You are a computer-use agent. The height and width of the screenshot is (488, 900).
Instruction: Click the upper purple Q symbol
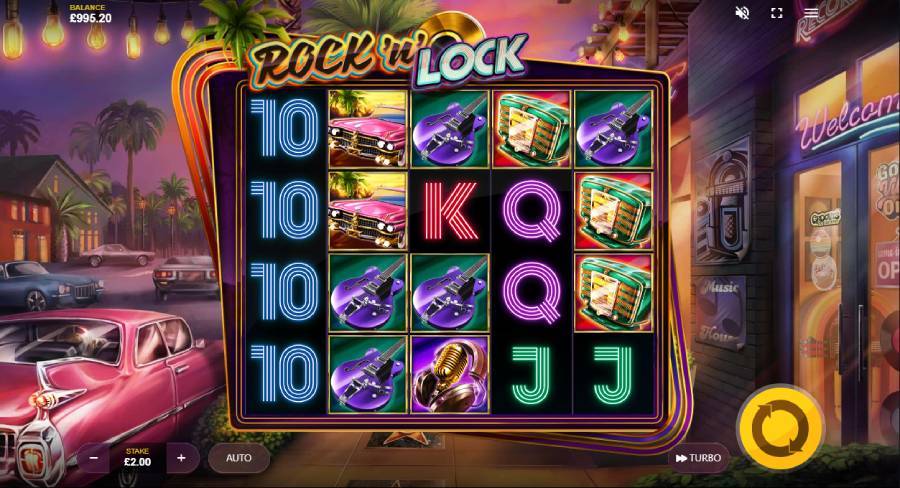click(532, 211)
